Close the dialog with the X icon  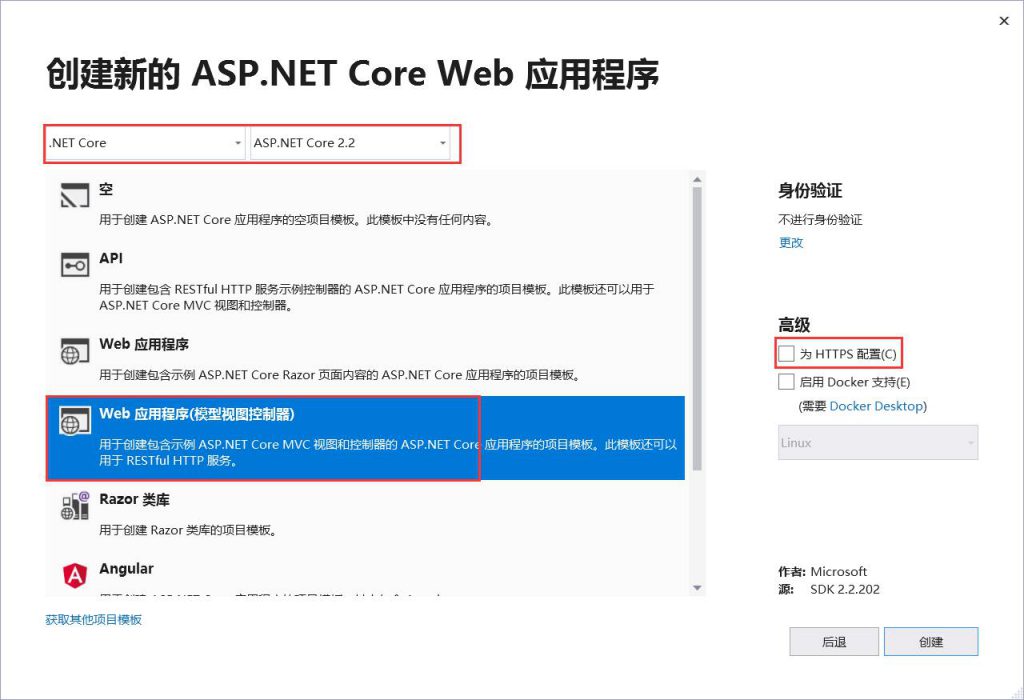1004,21
